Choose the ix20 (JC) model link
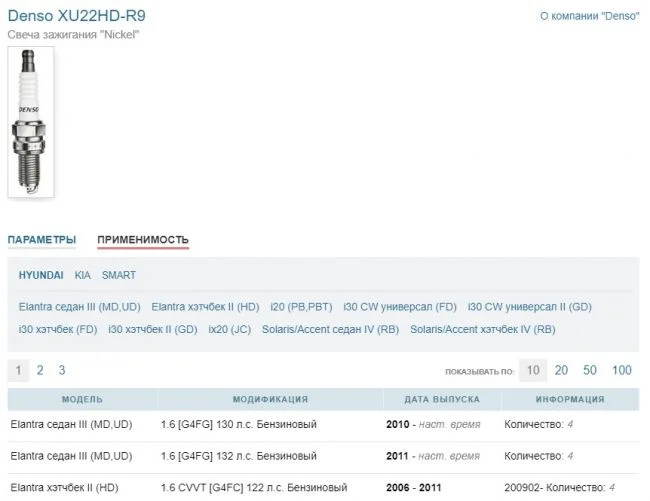Viewport: 650px width, 501px height. tap(230, 329)
